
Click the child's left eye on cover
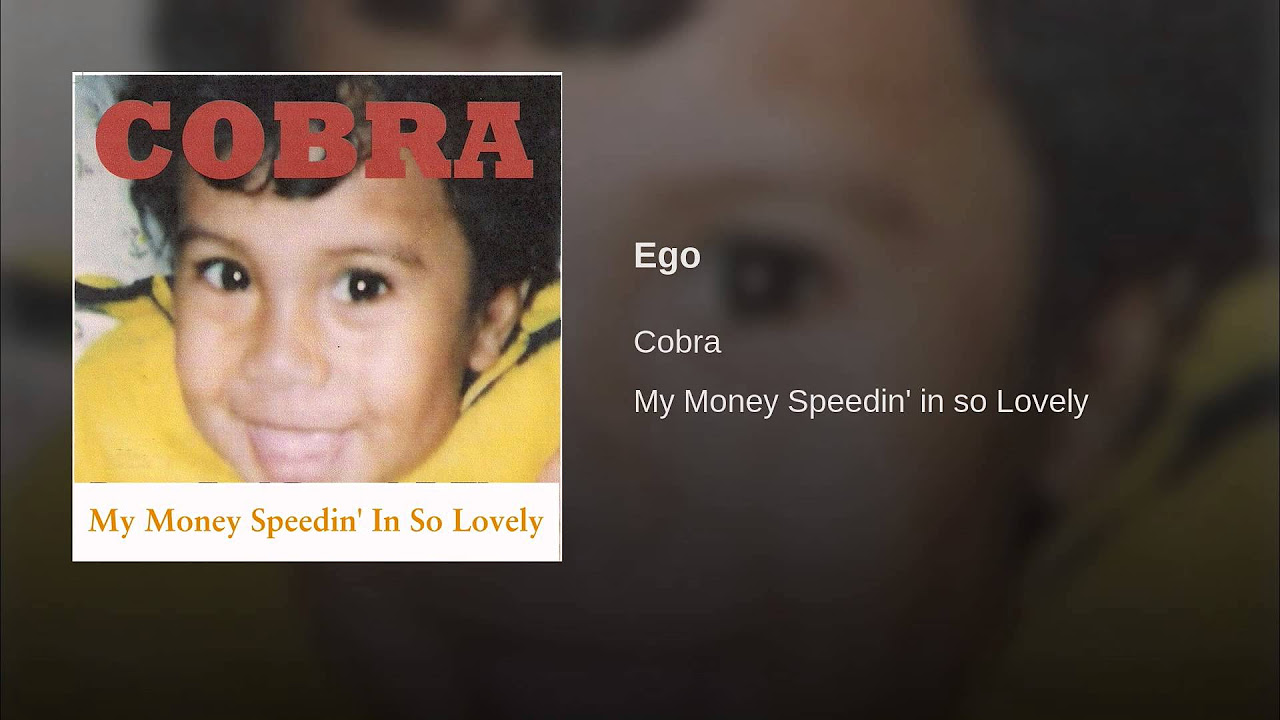click(x=360, y=286)
